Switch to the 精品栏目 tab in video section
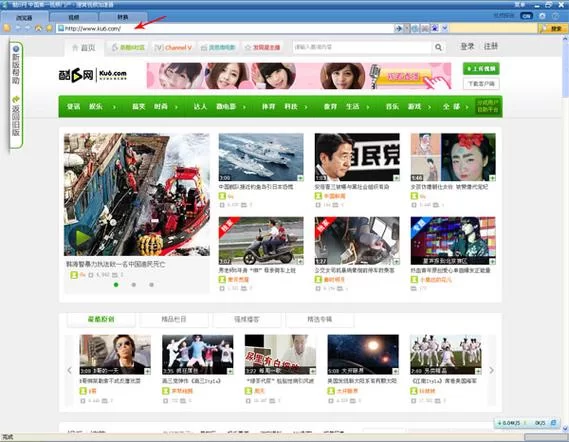 174,319
